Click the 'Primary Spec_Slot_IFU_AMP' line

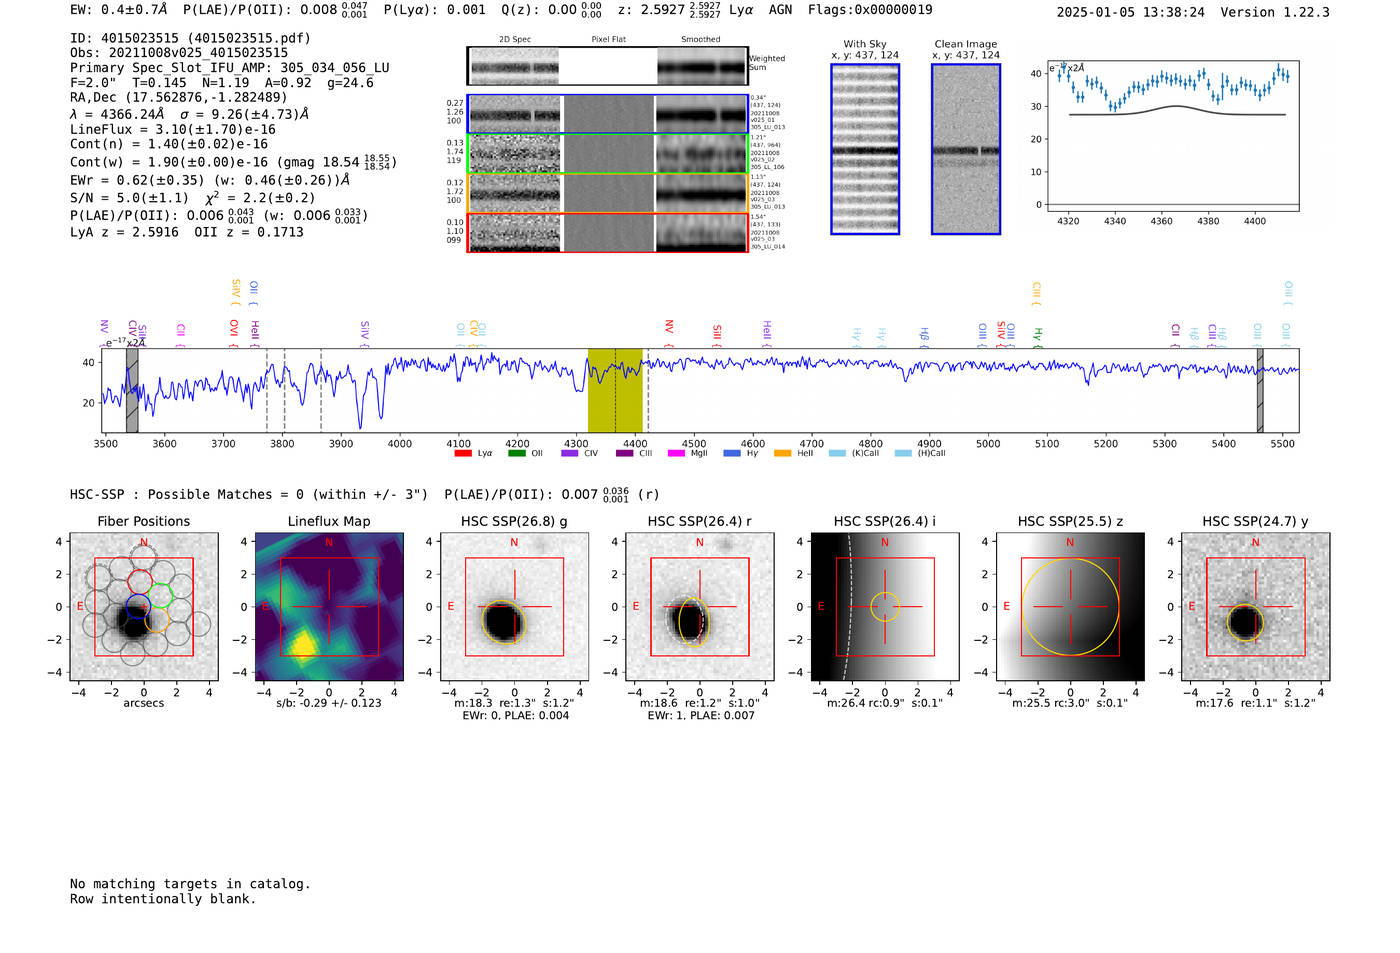point(230,68)
